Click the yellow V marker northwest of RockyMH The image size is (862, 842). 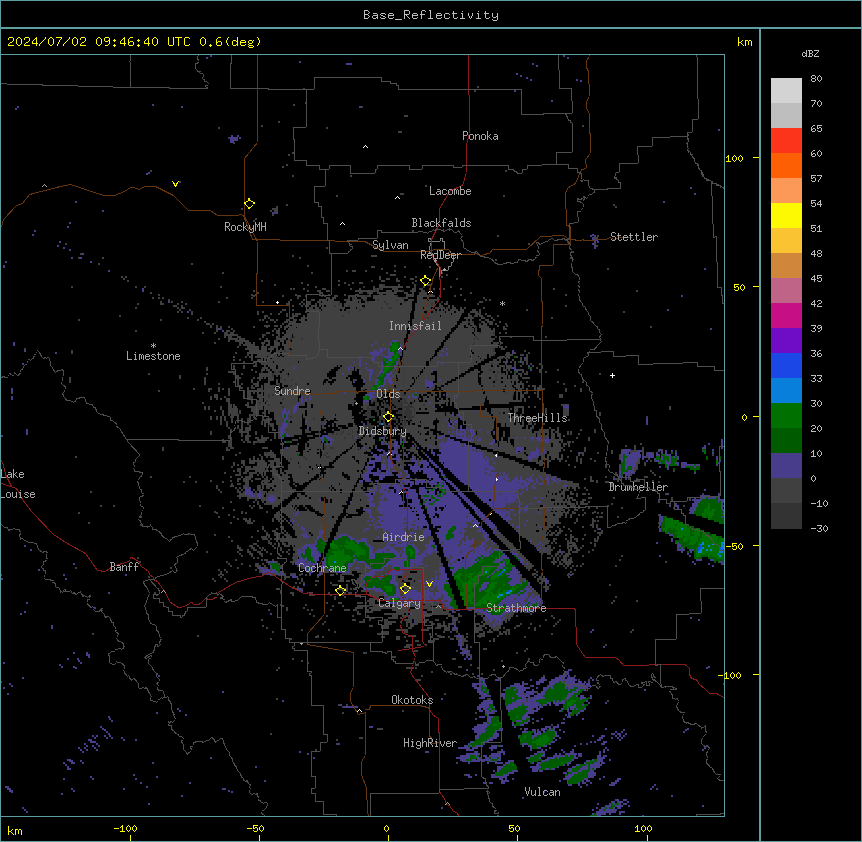[175, 184]
